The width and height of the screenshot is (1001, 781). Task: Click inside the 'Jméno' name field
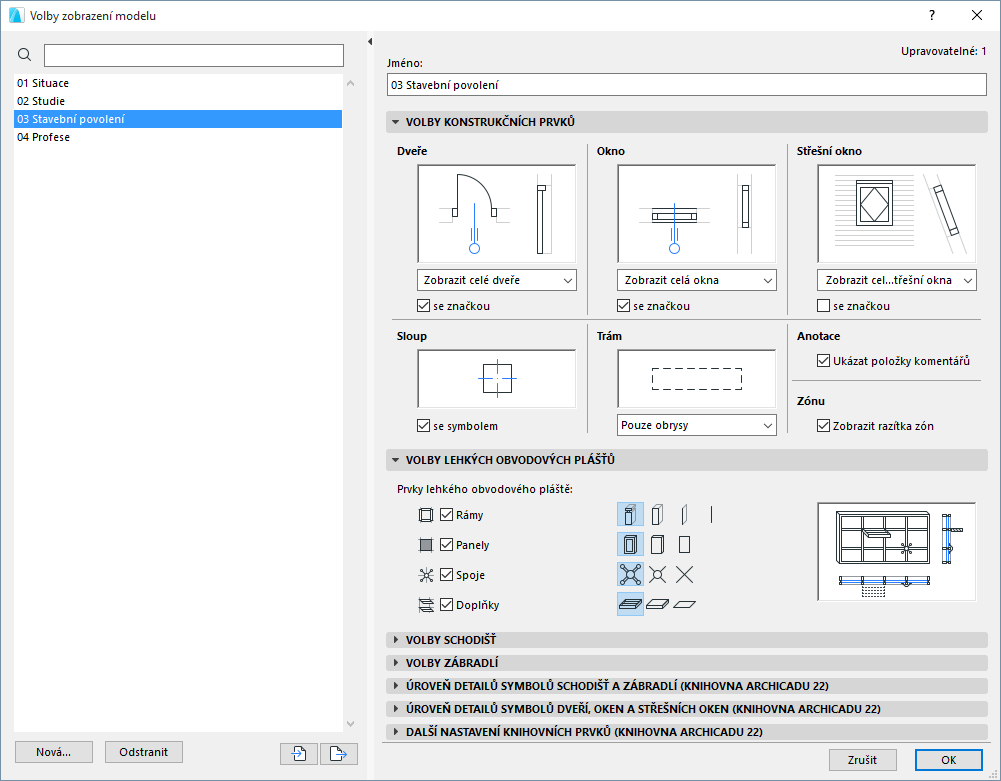point(686,85)
